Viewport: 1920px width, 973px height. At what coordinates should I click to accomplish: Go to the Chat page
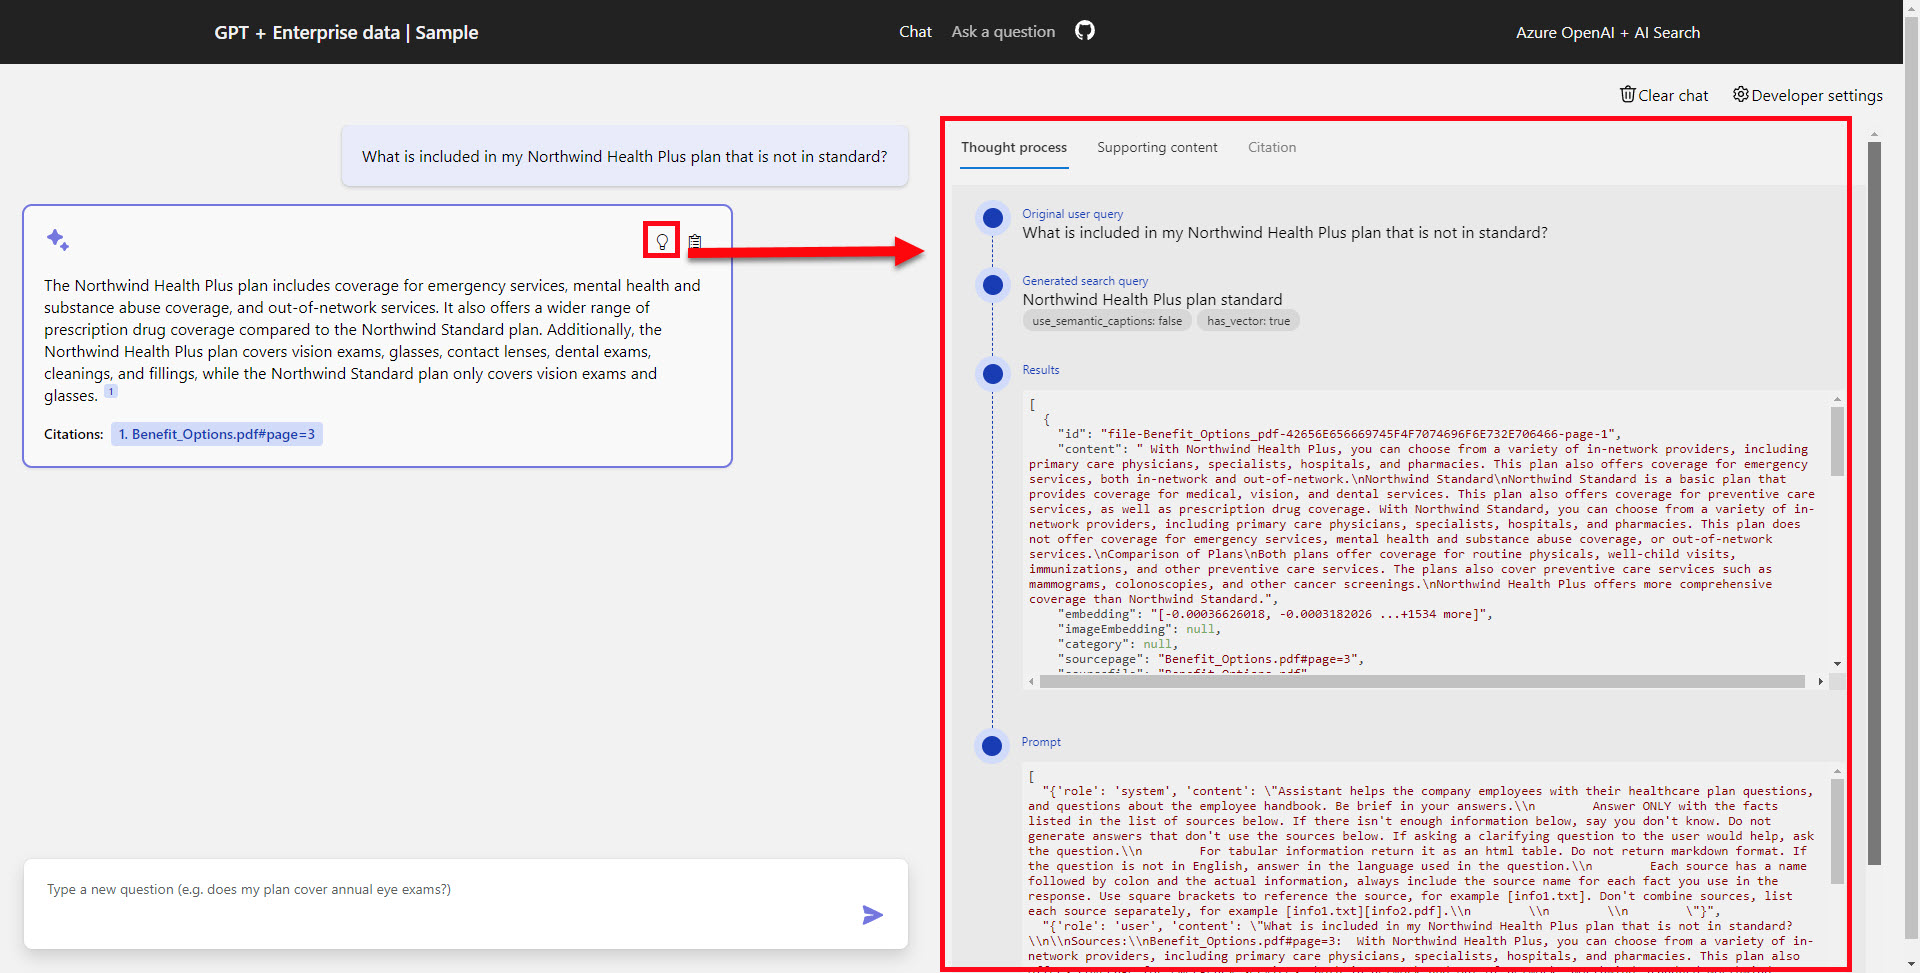click(x=915, y=32)
